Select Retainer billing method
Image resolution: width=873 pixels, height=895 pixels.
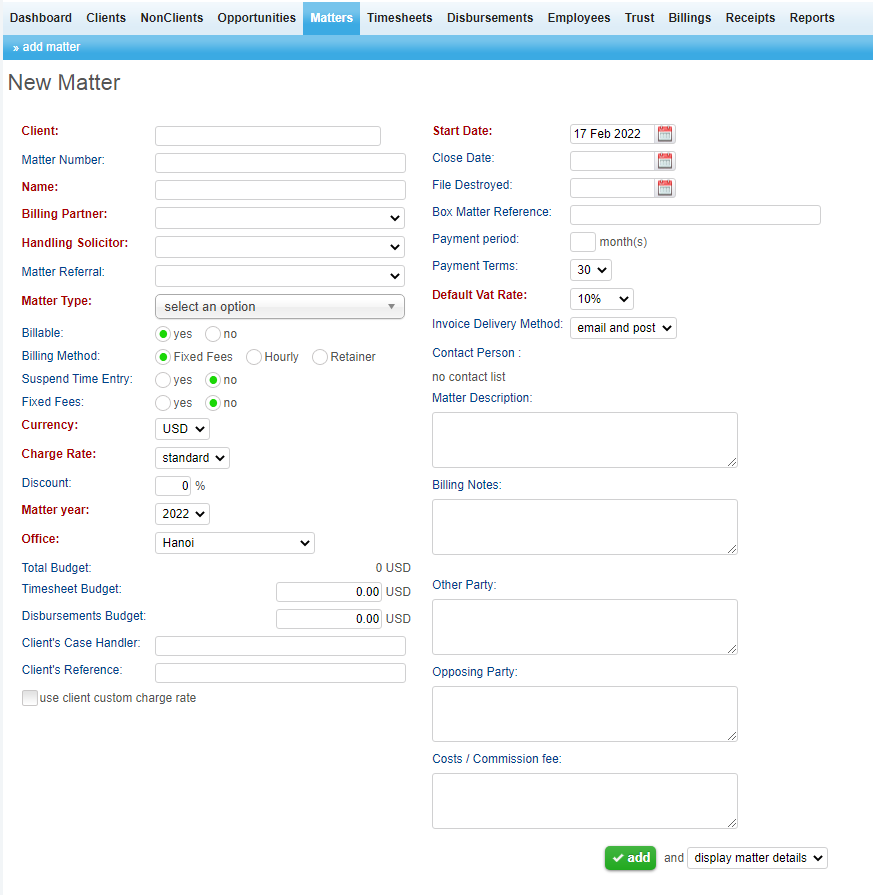pyautogui.click(x=320, y=357)
